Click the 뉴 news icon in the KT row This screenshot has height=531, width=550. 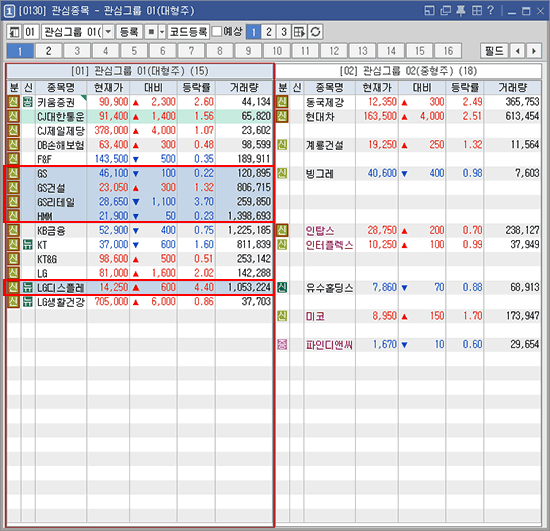[x=28, y=244]
